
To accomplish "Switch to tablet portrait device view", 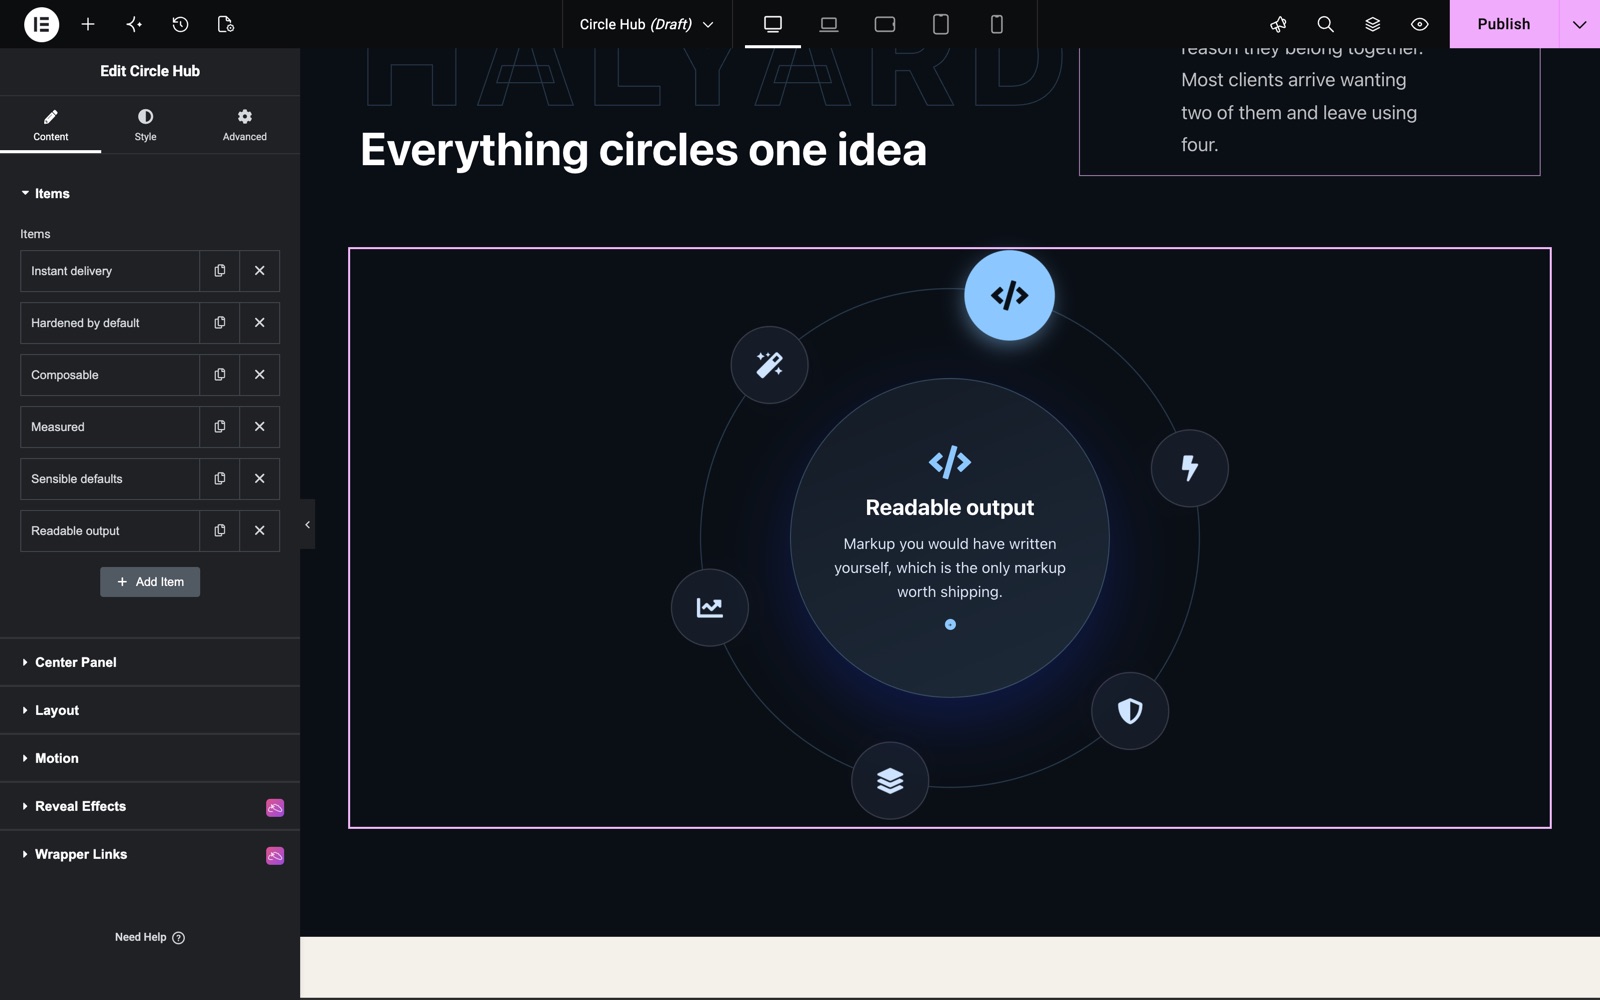I will coord(941,24).
